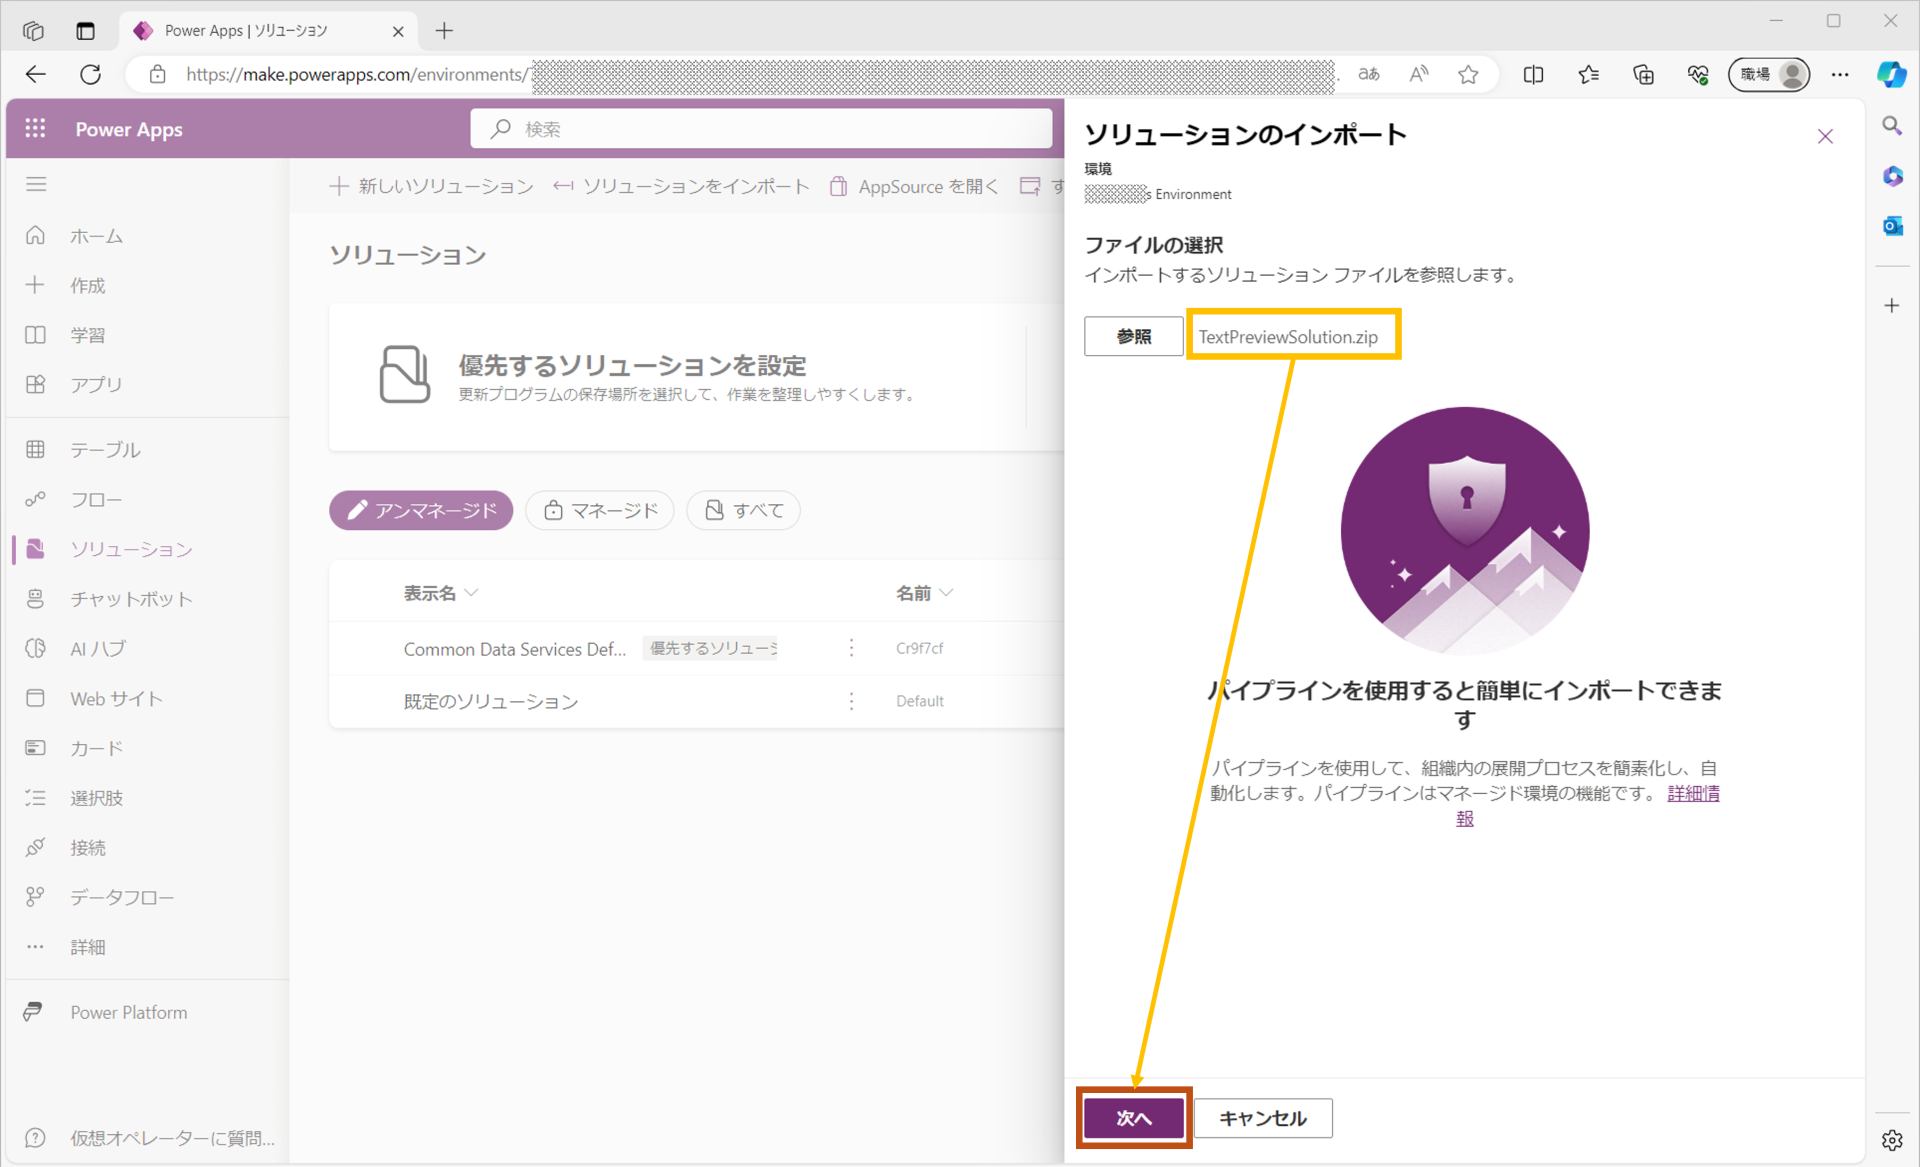
Task: Select the マネージド filter tab
Action: click(600, 510)
